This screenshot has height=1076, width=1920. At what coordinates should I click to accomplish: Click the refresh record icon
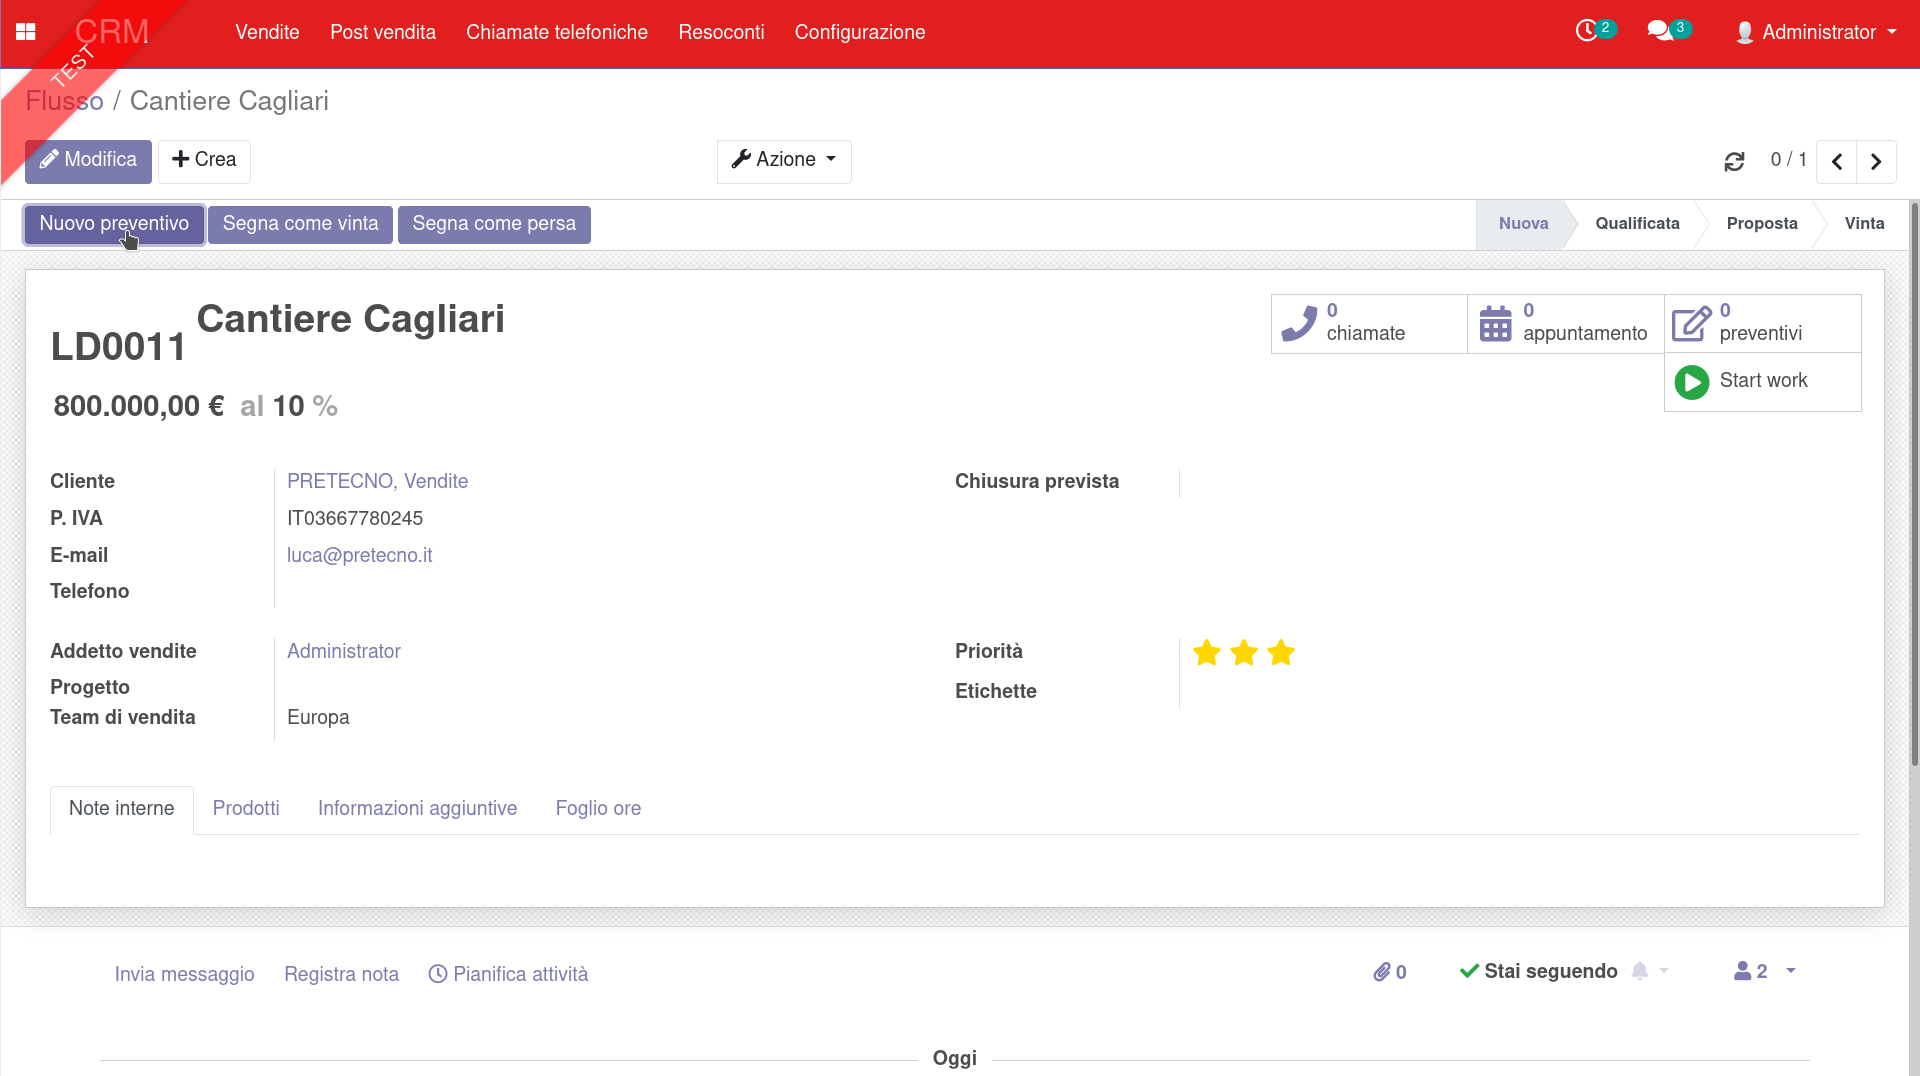[1734, 161]
